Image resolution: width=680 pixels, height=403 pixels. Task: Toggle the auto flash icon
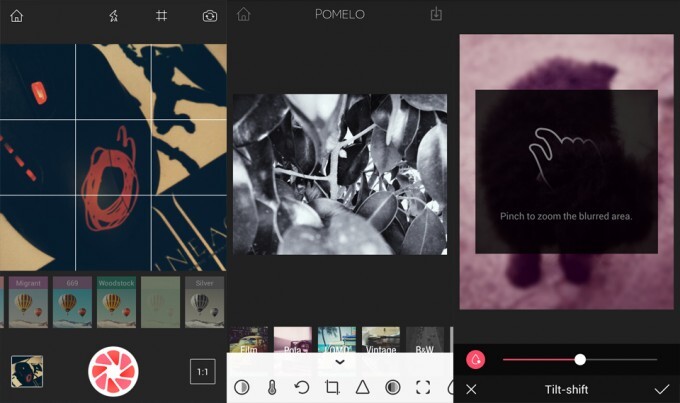113,15
